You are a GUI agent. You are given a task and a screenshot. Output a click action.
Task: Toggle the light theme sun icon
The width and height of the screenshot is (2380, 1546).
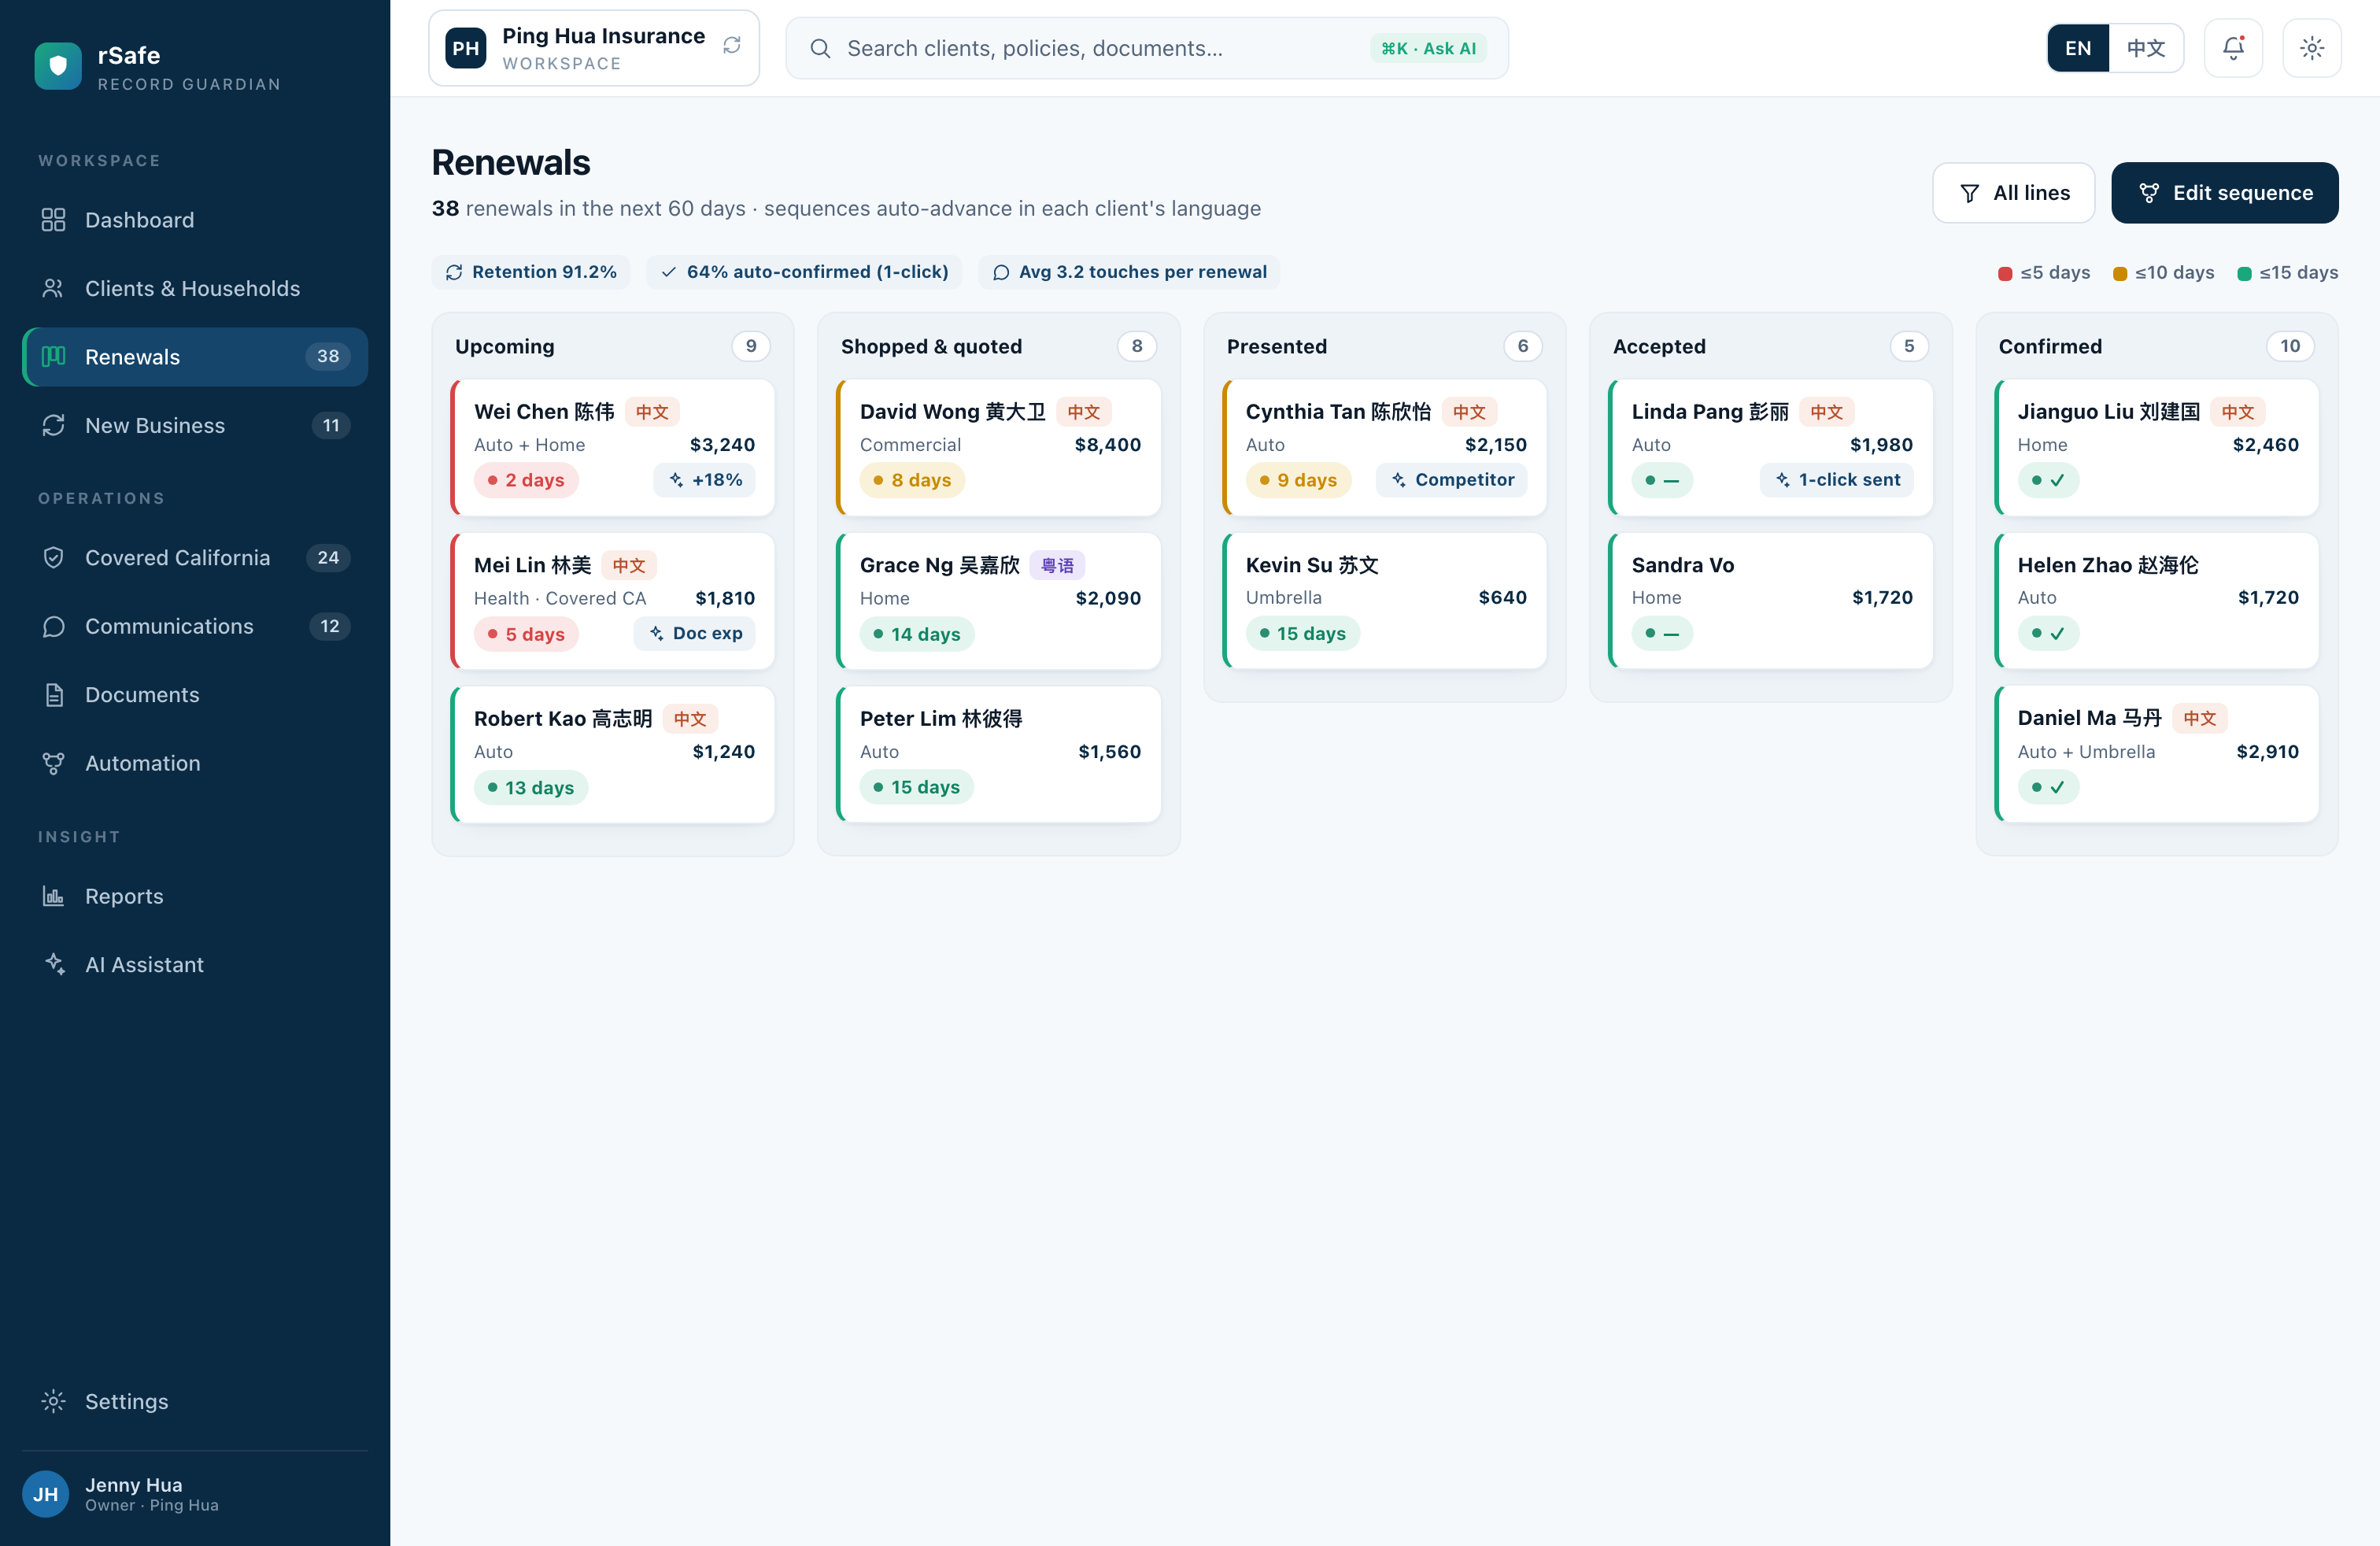[x=2312, y=48]
